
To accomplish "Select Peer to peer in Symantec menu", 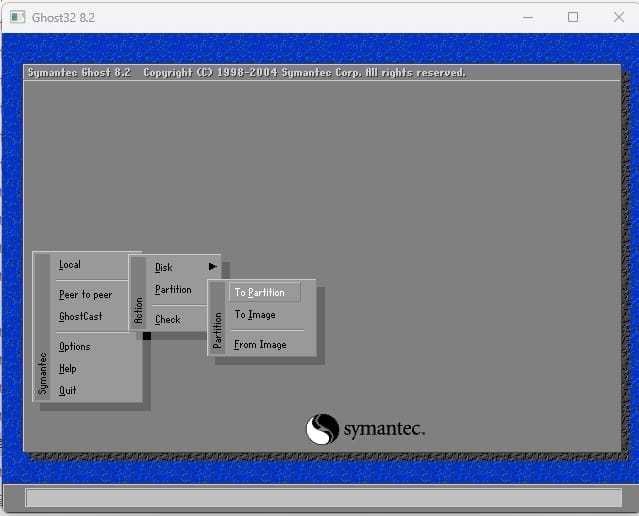I will click(86, 295).
